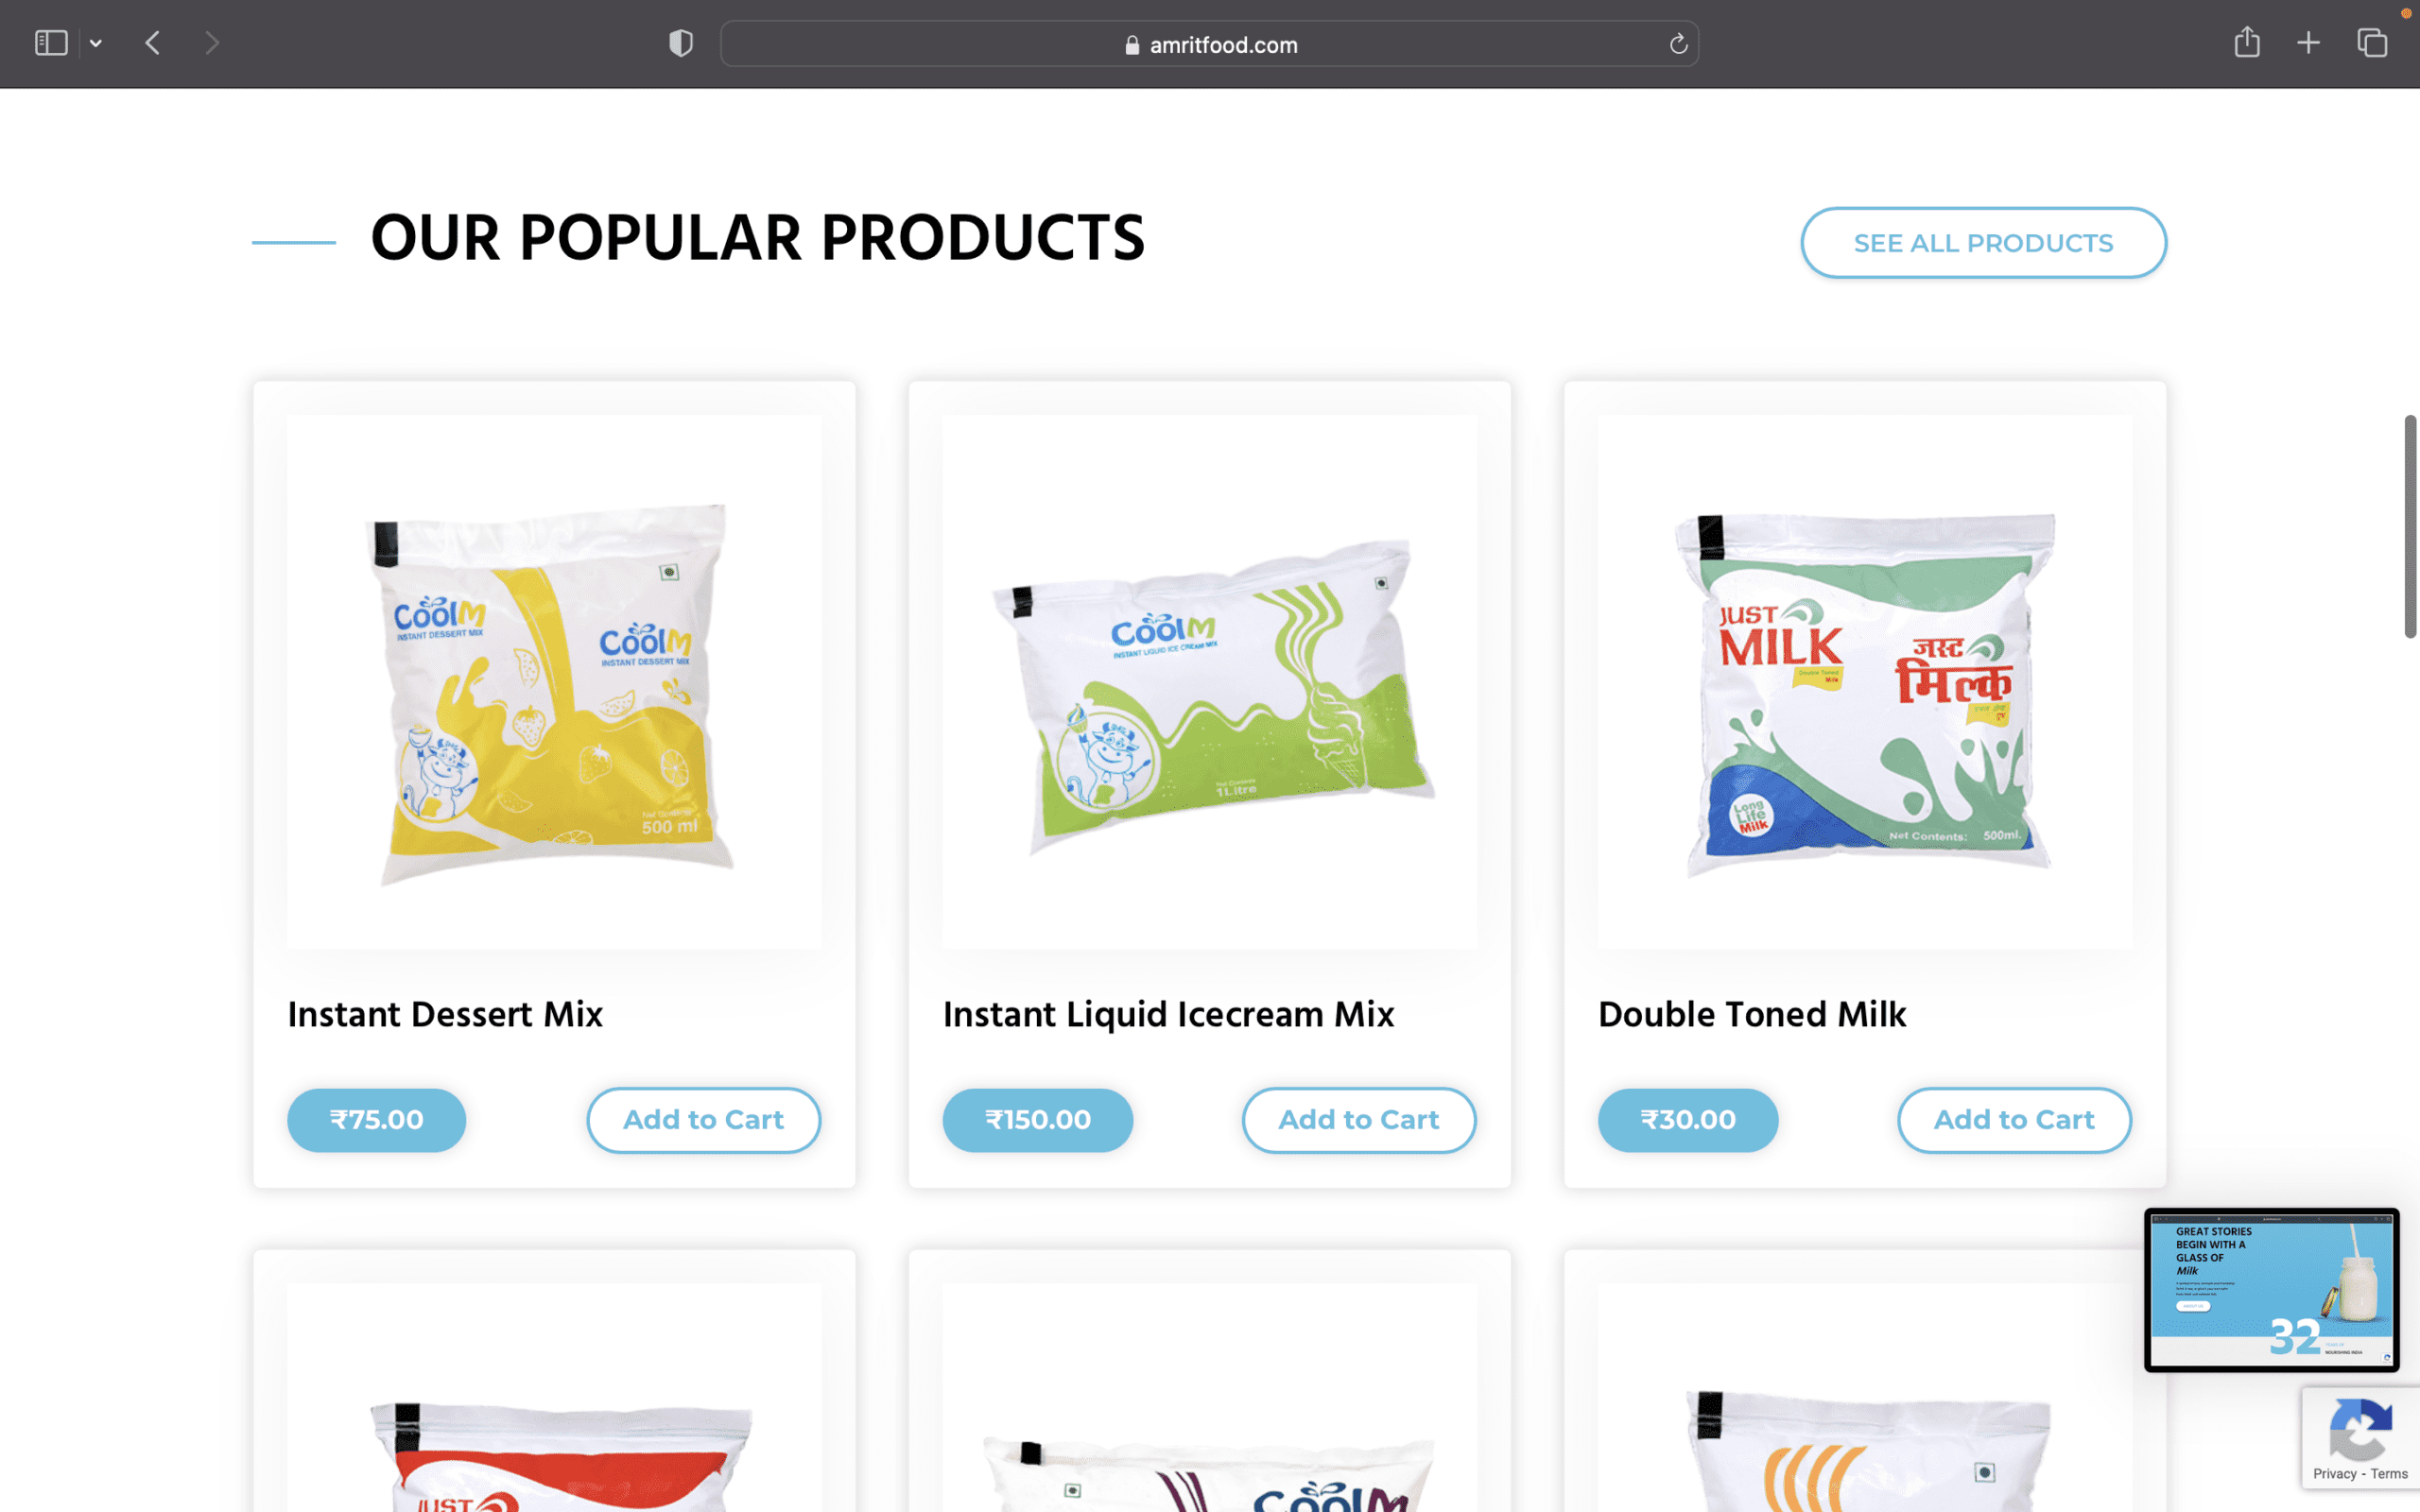Focus the amritfood.com address bar
Screen dimensions: 2420x1512
(x=1209, y=44)
